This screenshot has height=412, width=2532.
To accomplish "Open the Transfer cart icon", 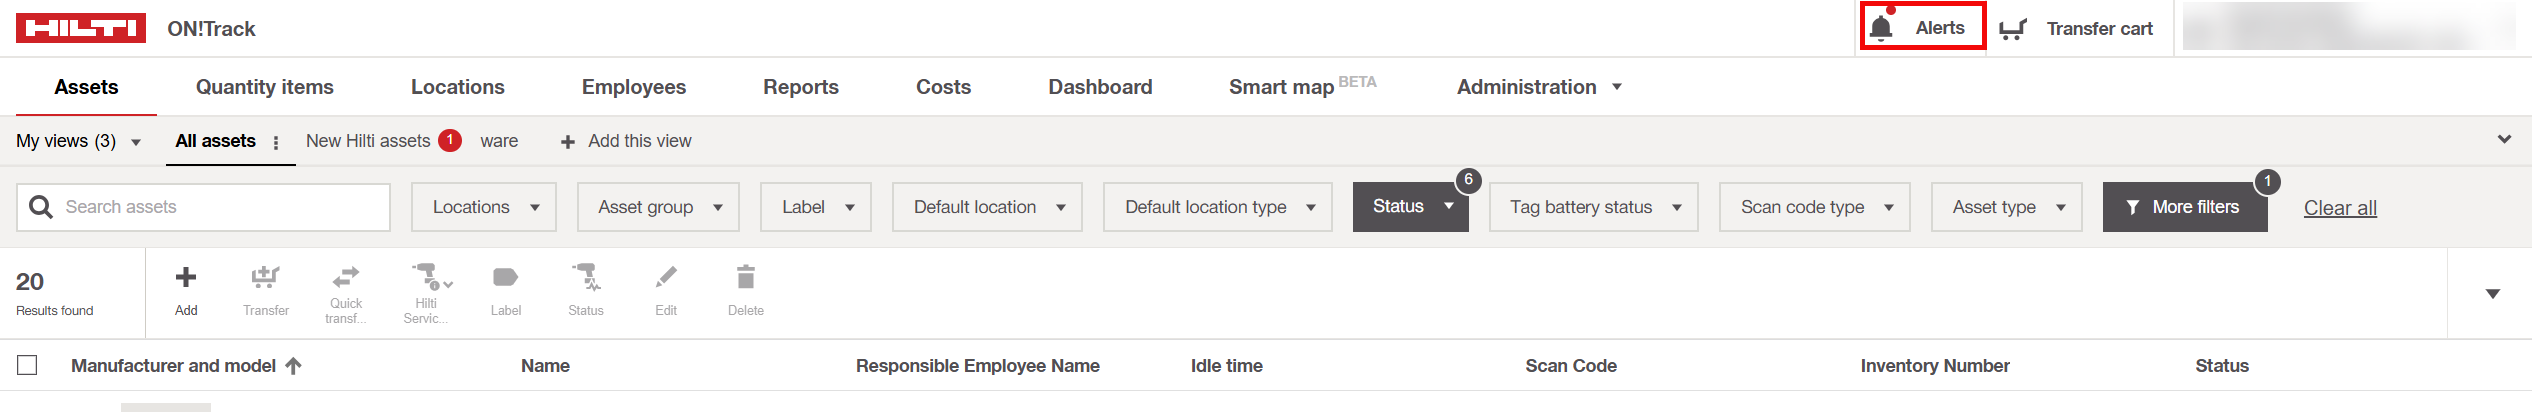I will (2012, 29).
